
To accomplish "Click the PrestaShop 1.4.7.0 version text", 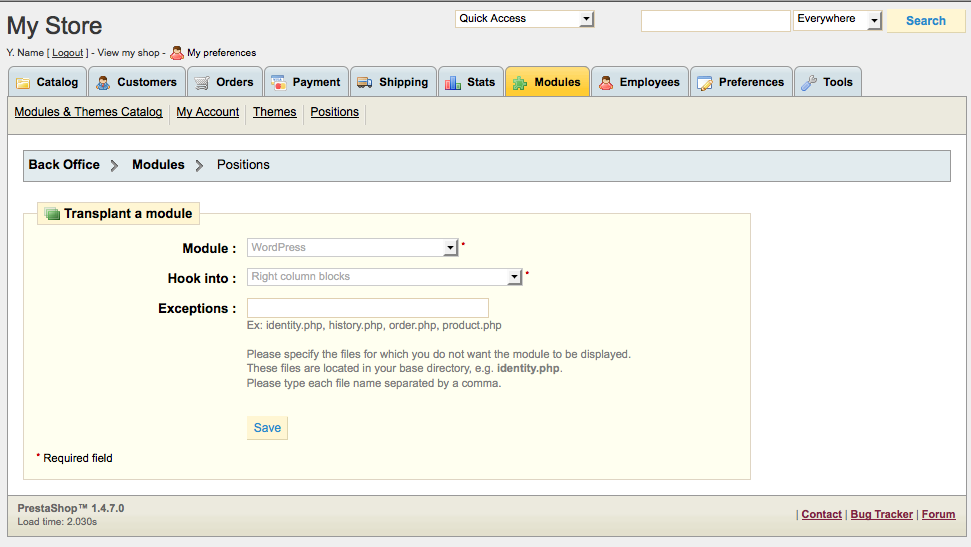I will pos(71,508).
